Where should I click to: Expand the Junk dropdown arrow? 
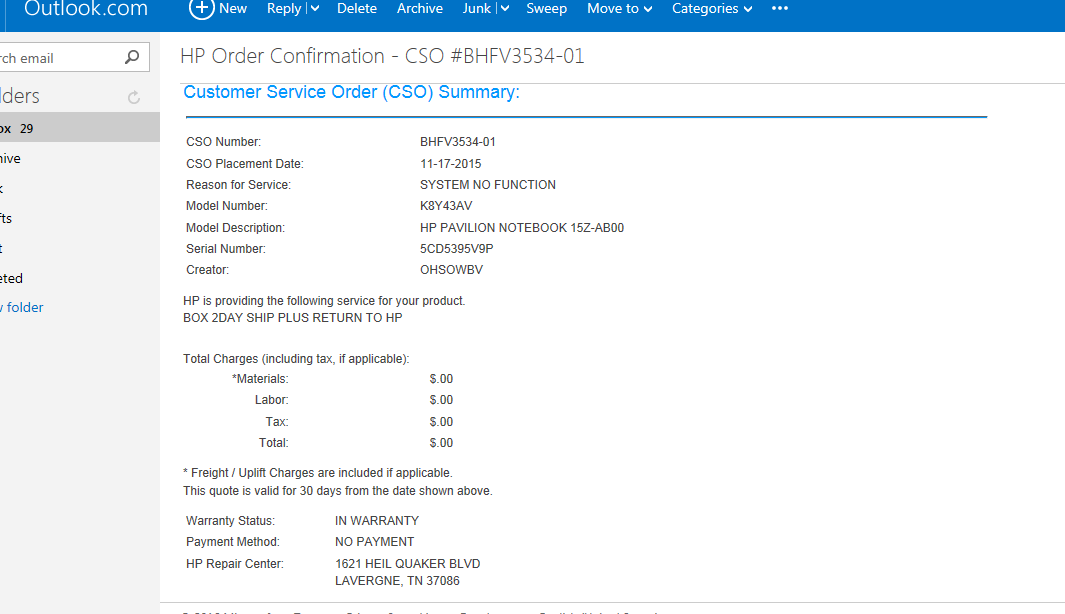[505, 9]
